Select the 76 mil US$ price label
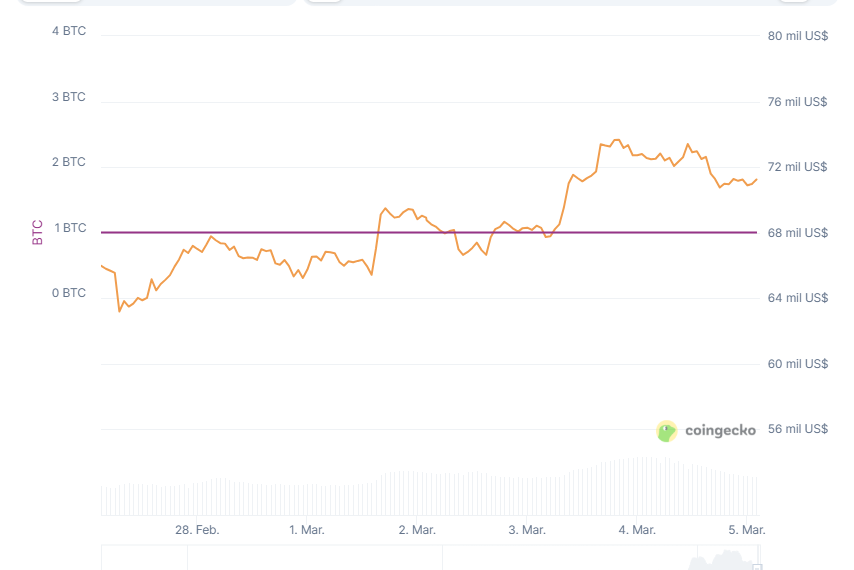 (797, 102)
